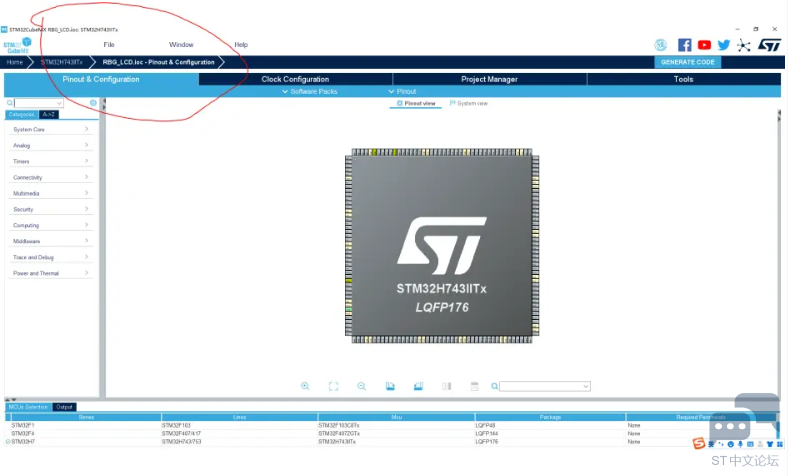
Task: Click the search magnifier in left panel
Action: [10, 103]
